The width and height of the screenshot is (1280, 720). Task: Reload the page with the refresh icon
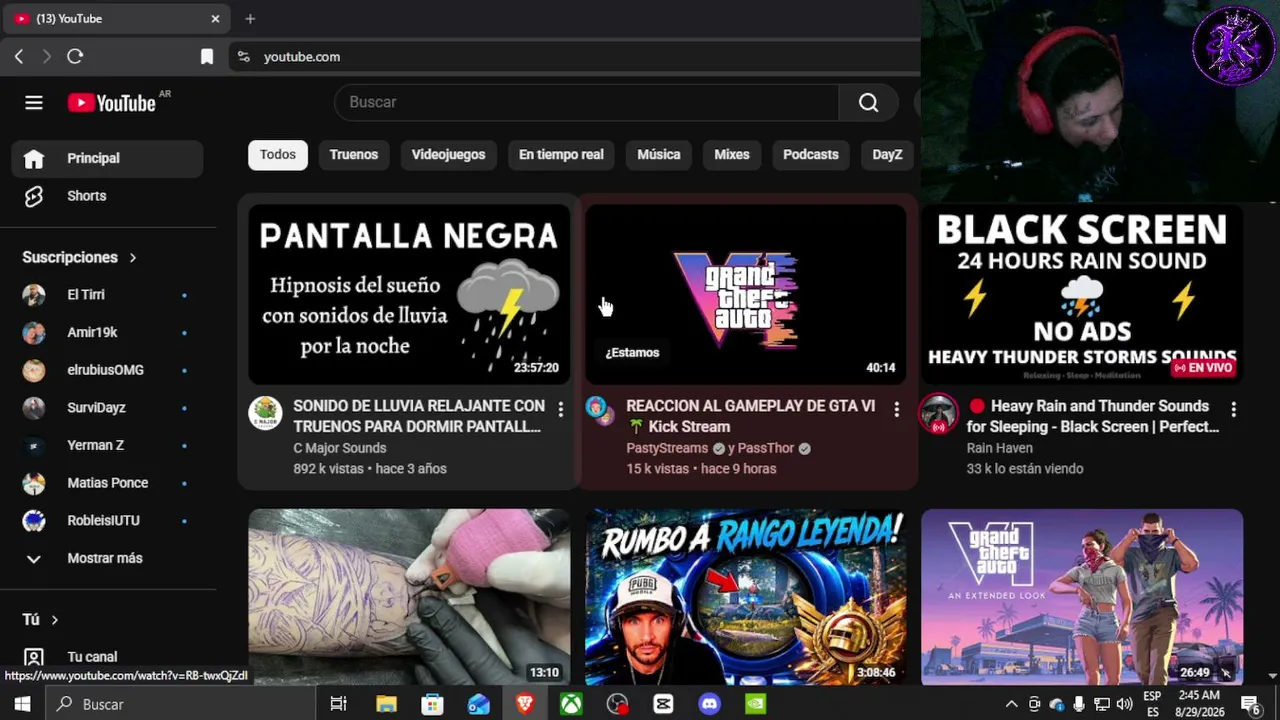tap(75, 57)
